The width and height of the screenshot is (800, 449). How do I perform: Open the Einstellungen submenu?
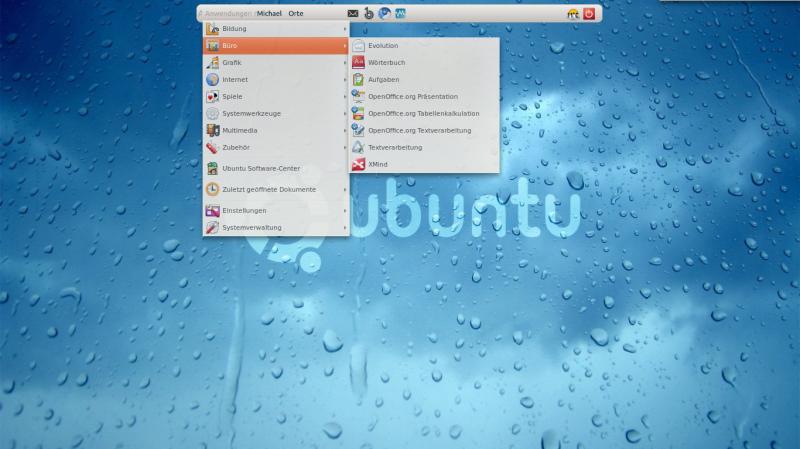point(276,211)
